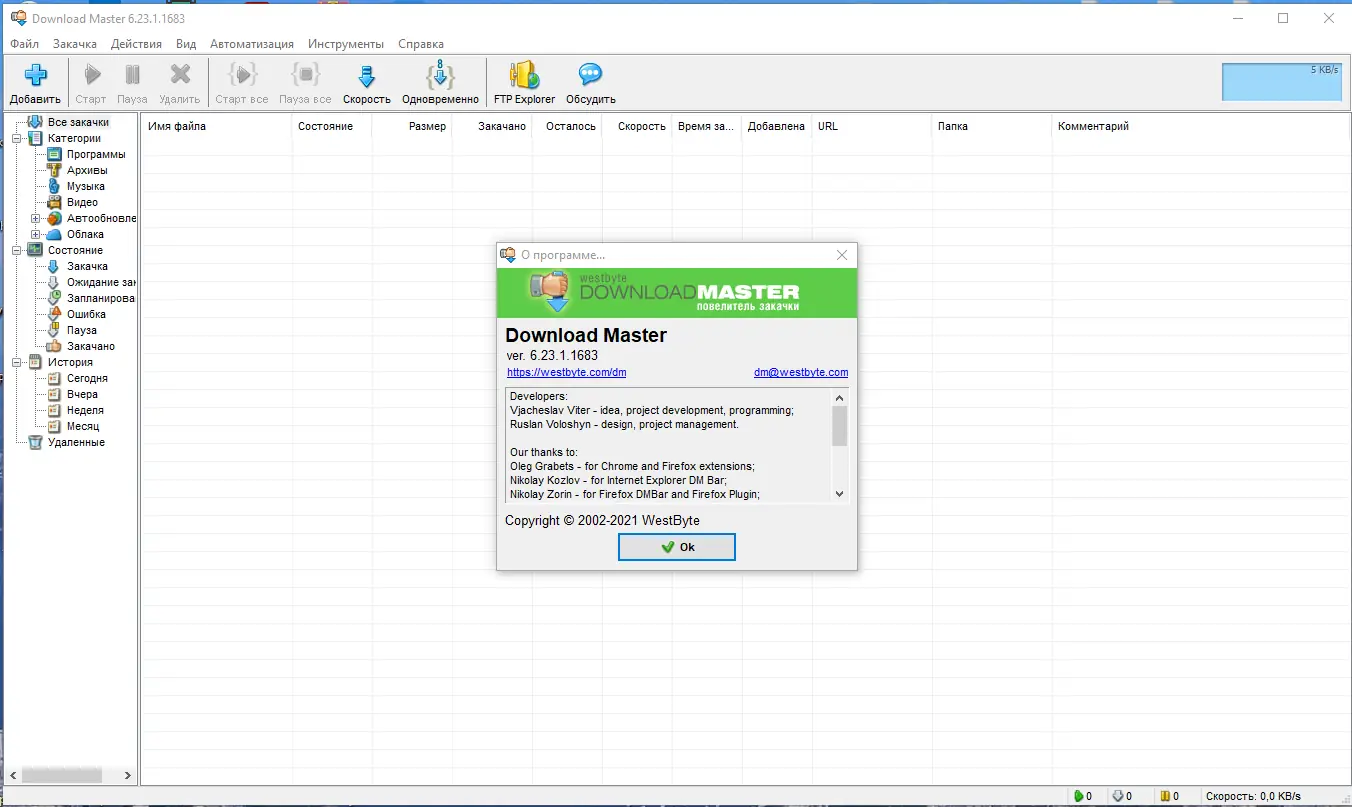Select Вчера under История
The height and width of the screenshot is (807, 1352).
point(82,394)
